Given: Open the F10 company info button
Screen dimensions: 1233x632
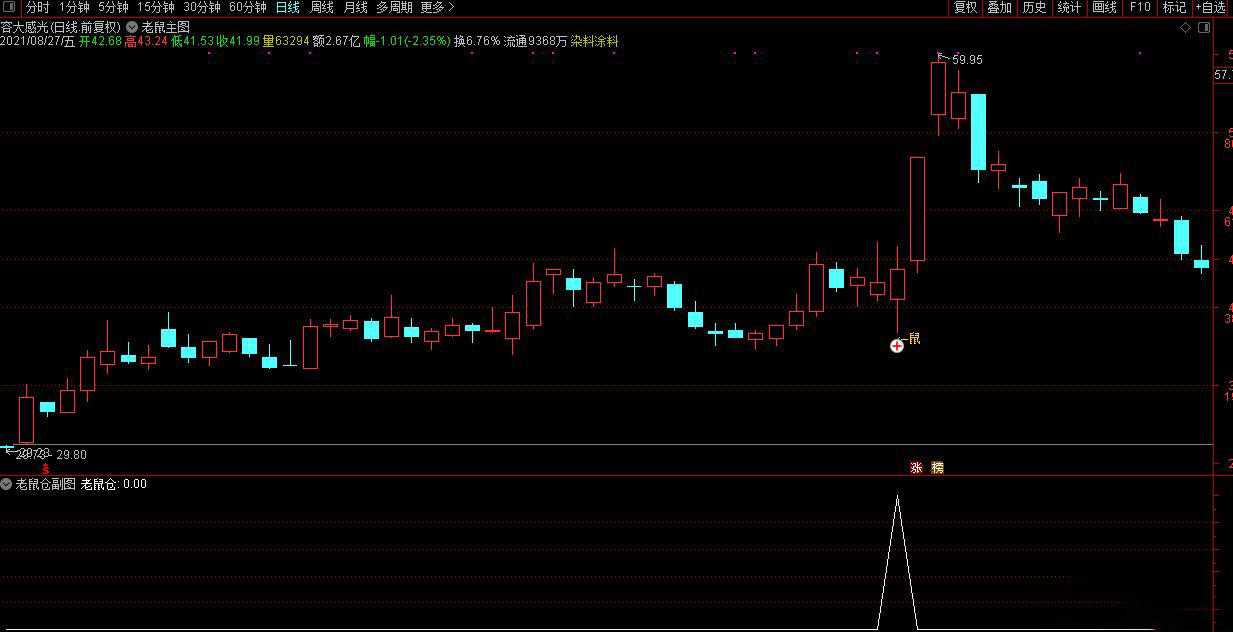Looking at the screenshot, I should tap(1140, 8).
